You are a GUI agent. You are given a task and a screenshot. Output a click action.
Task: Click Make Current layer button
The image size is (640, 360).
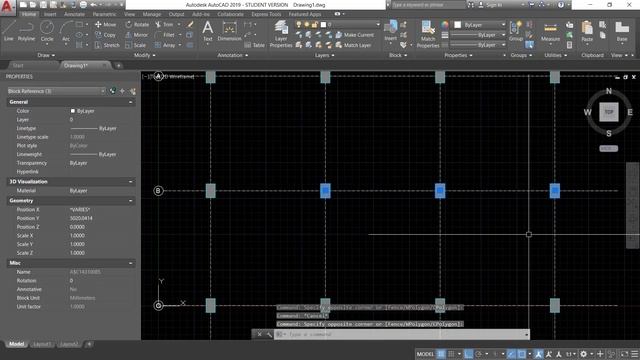[354, 35]
